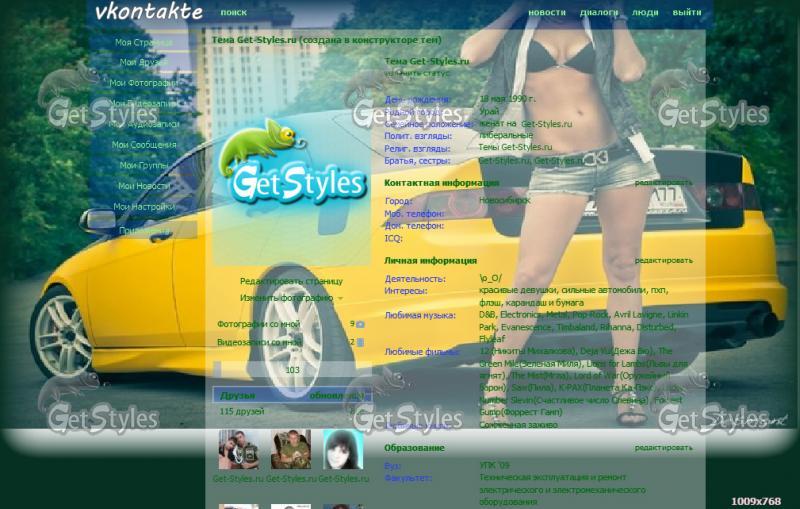Screen dimensions: 800x509
Task: Open 'новости' in the top navigation
Action: [547, 13]
